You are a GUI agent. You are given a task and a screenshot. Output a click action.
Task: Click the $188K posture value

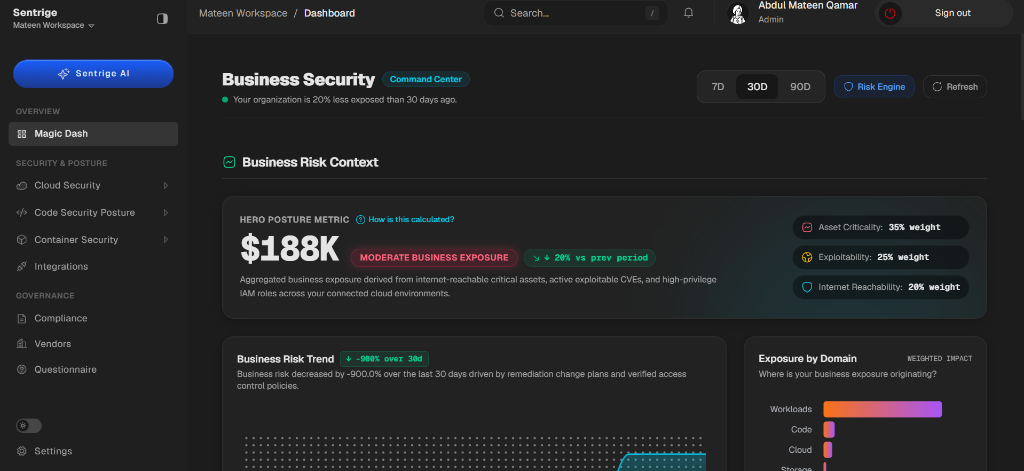click(290, 249)
